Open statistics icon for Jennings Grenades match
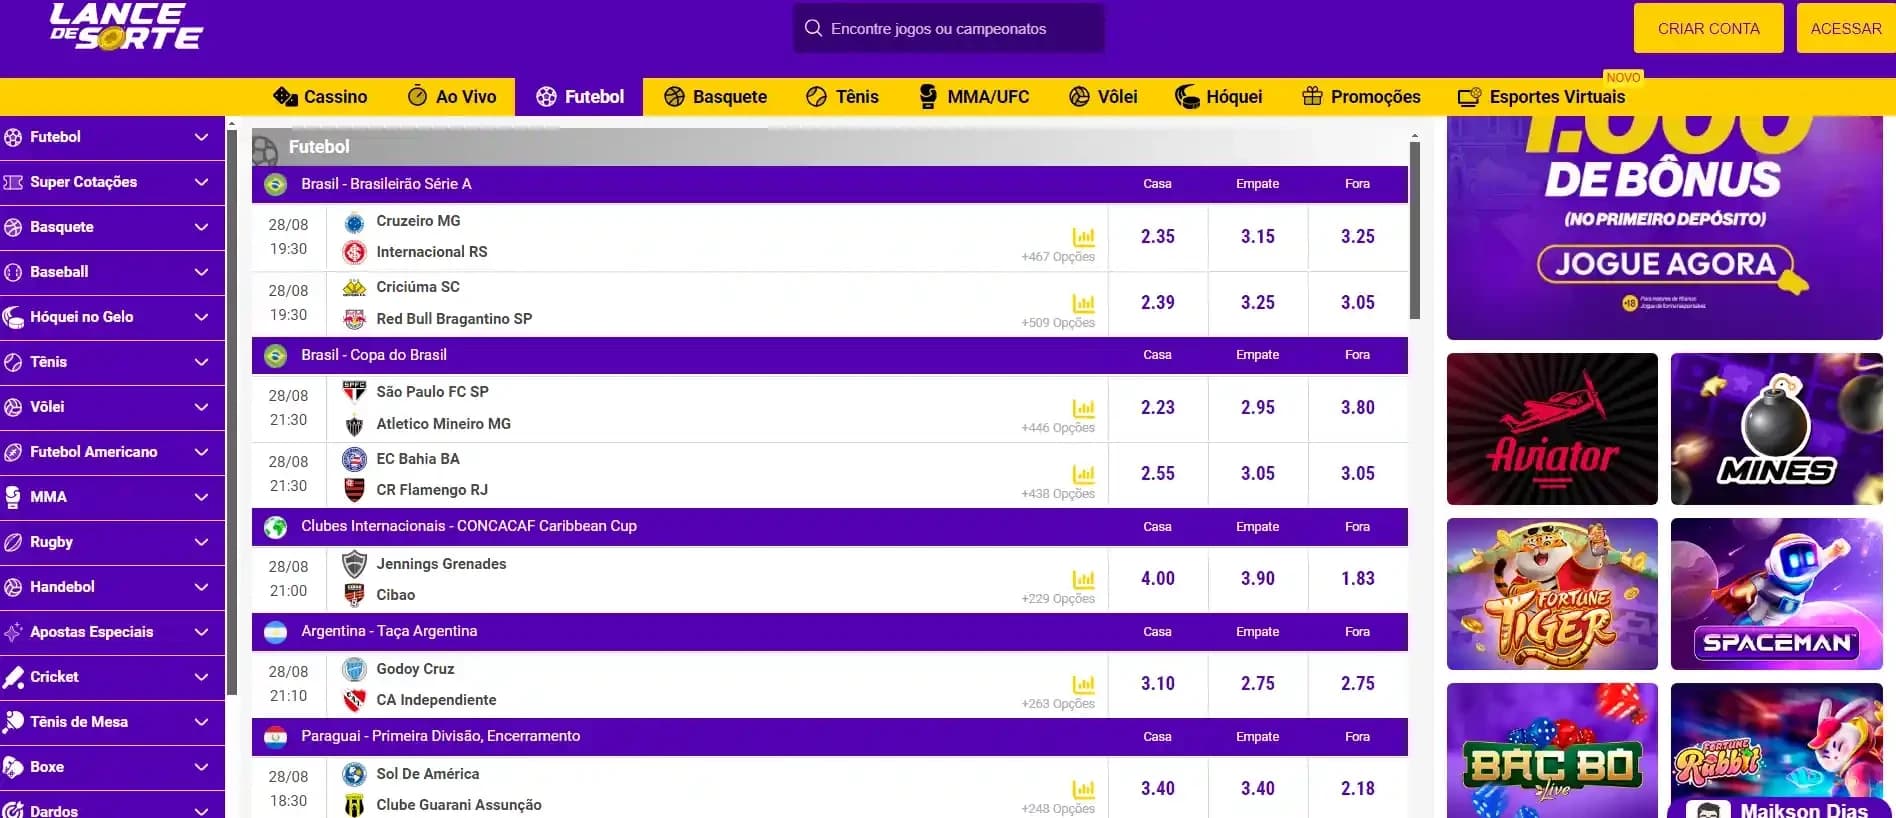This screenshot has height=818, width=1896. click(1083, 579)
